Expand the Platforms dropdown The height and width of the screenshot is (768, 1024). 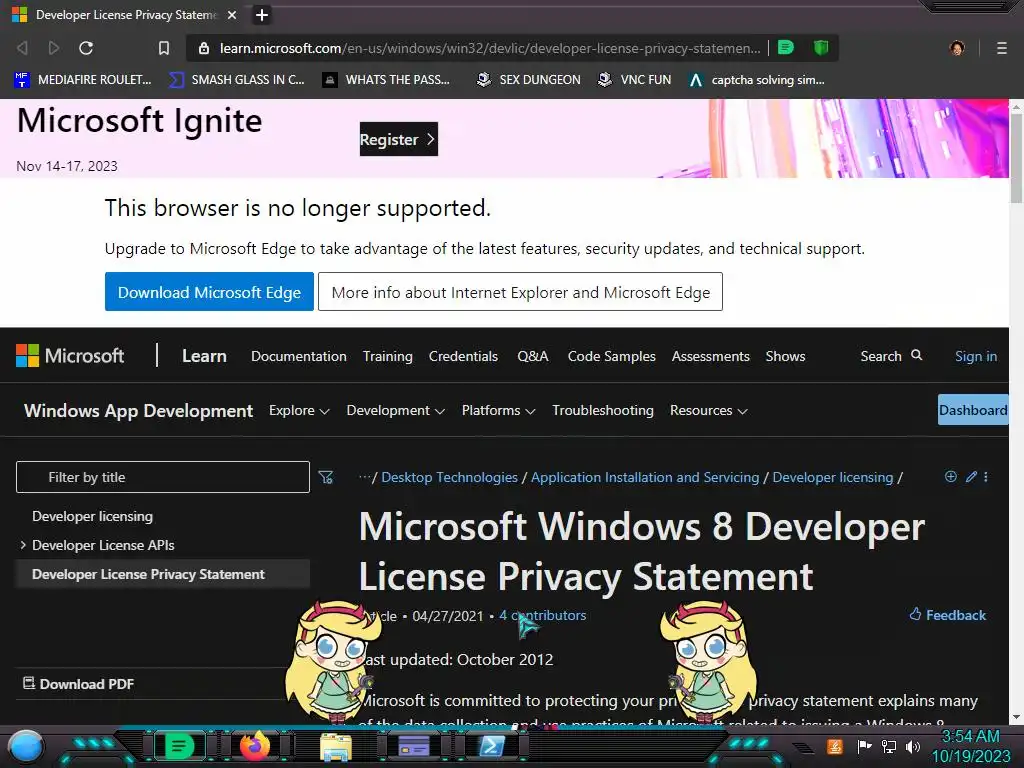498,410
